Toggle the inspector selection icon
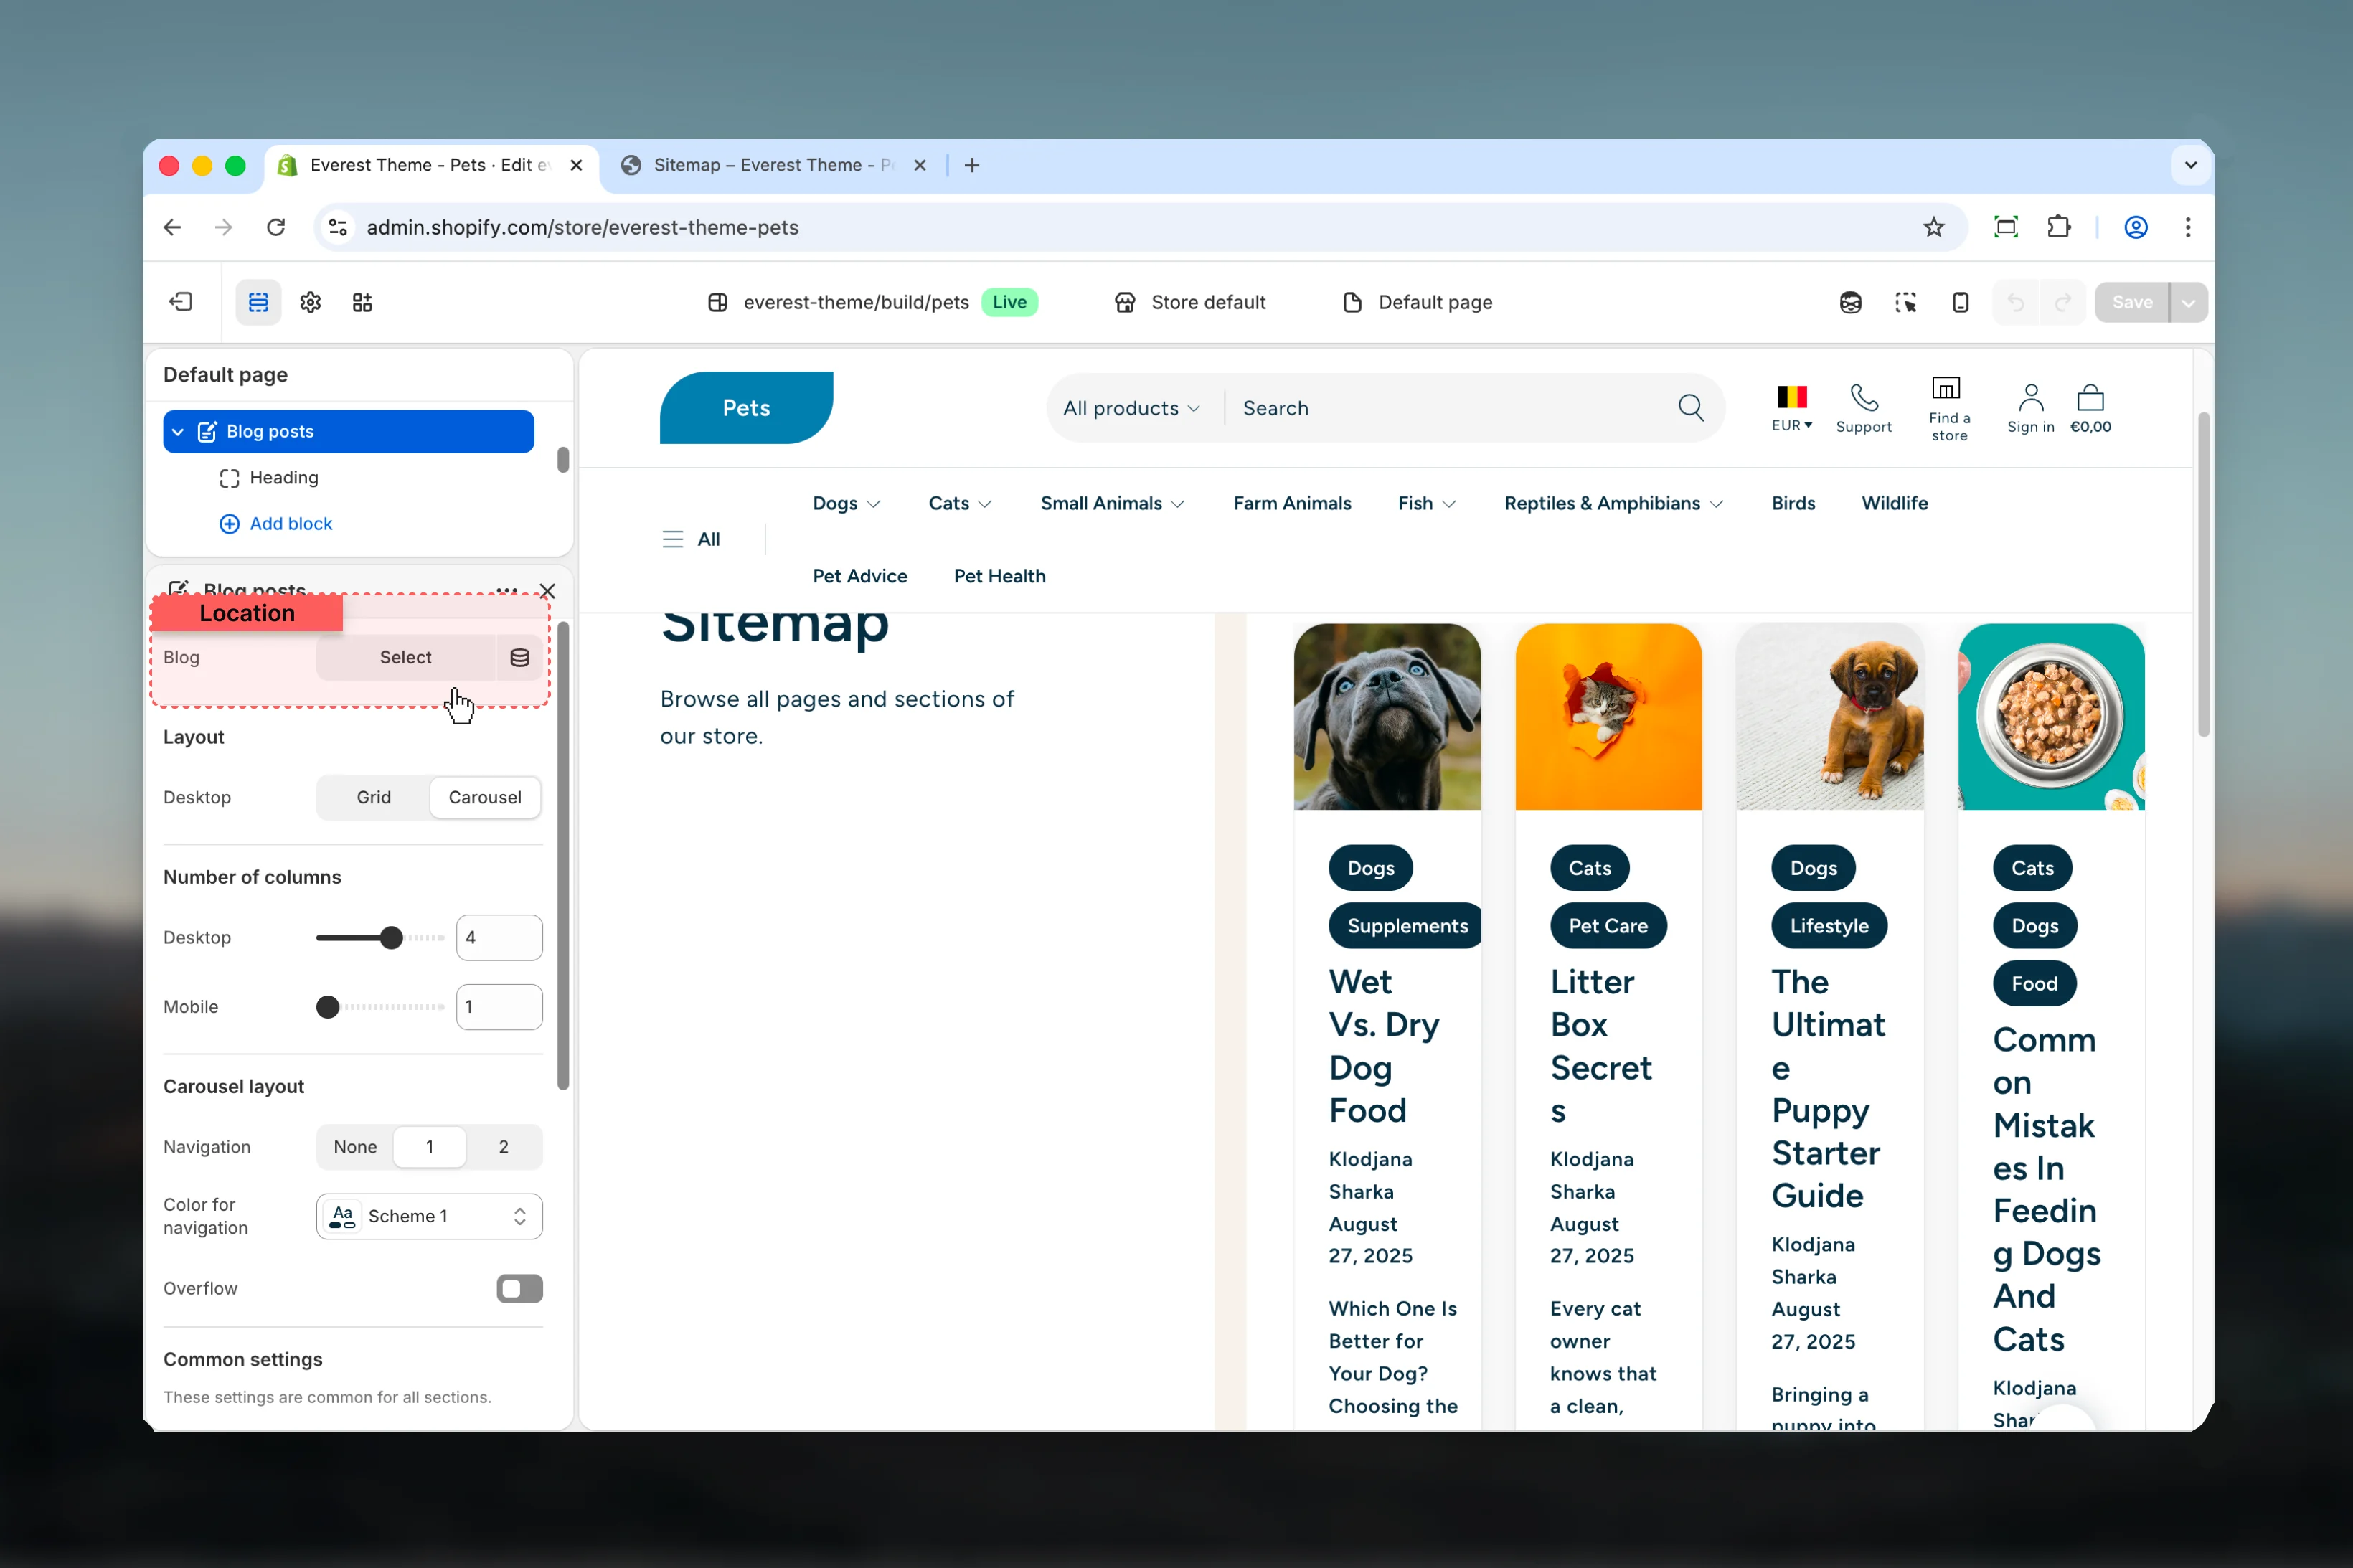The height and width of the screenshot is (1568, 2353). point(1906,302)
